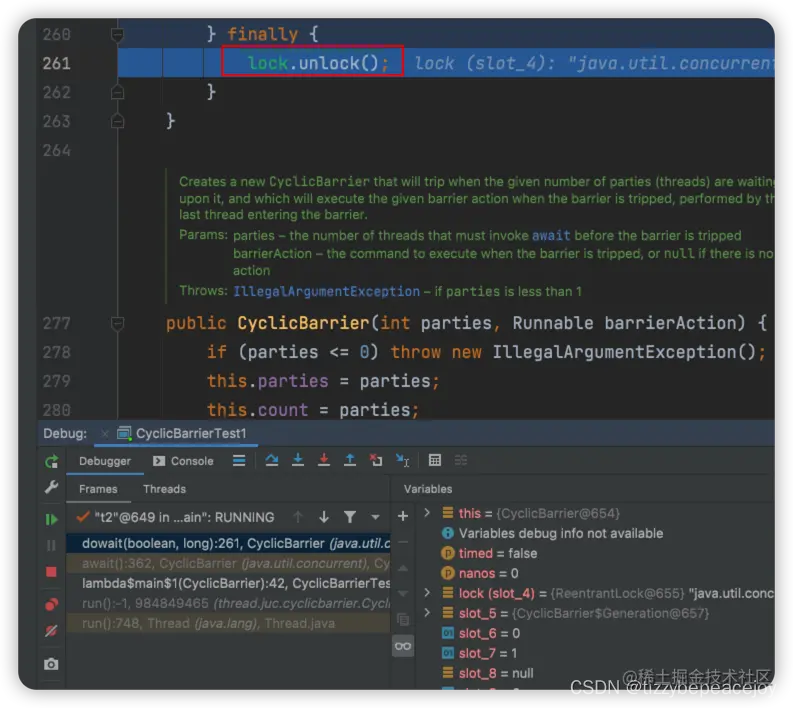793x708 pixels.
Task: Open evaluate expression calculator
Action: (435, 460)
